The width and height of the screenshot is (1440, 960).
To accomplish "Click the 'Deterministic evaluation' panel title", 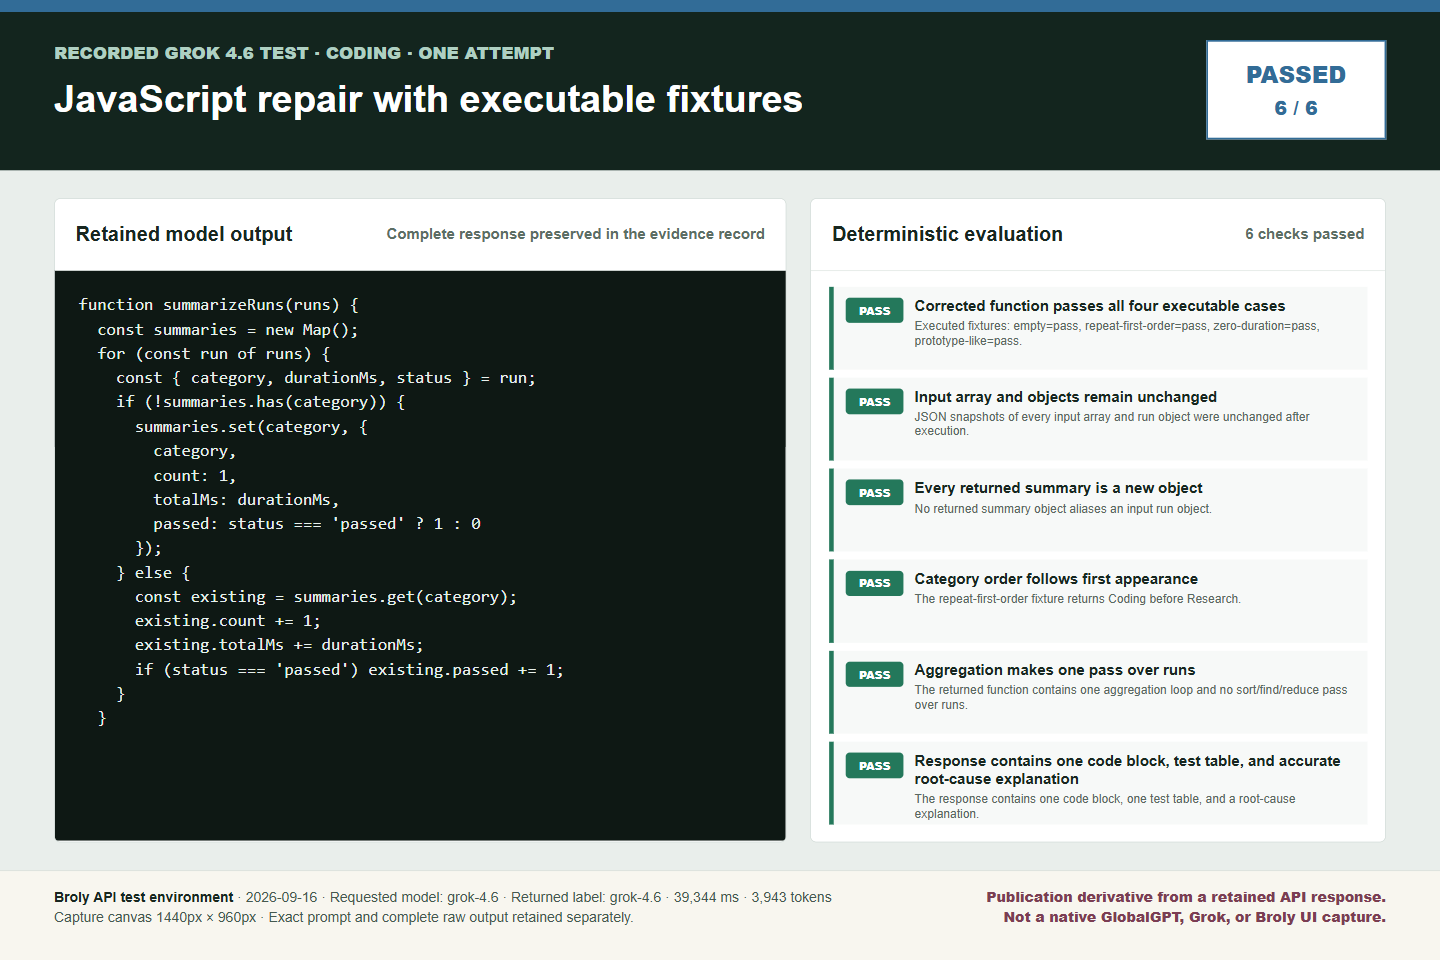I will tap(947, 234).
